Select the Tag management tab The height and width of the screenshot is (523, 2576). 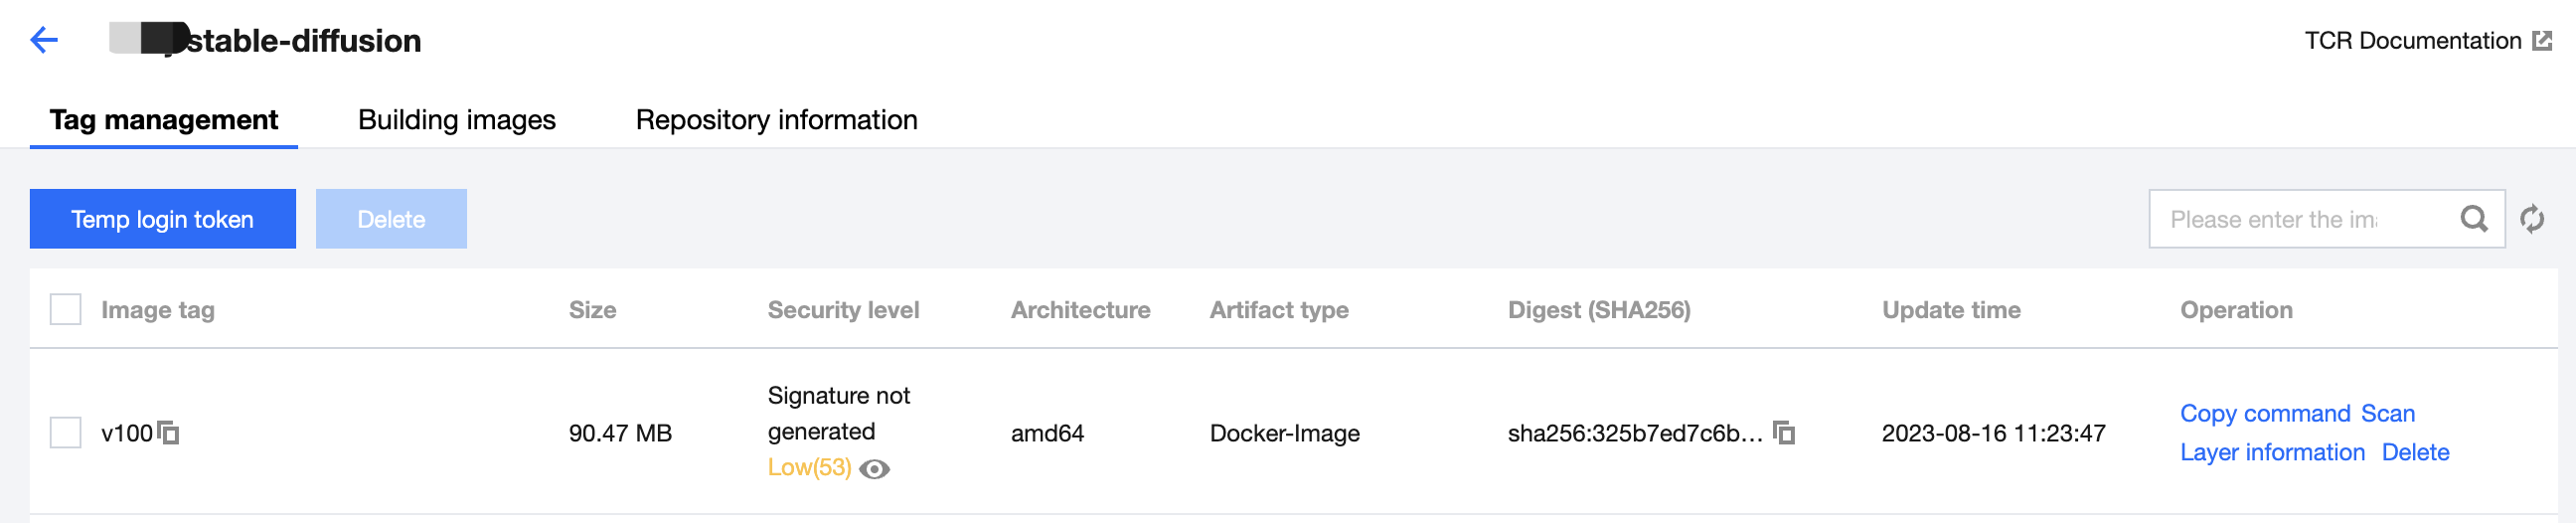click(164, 120)
